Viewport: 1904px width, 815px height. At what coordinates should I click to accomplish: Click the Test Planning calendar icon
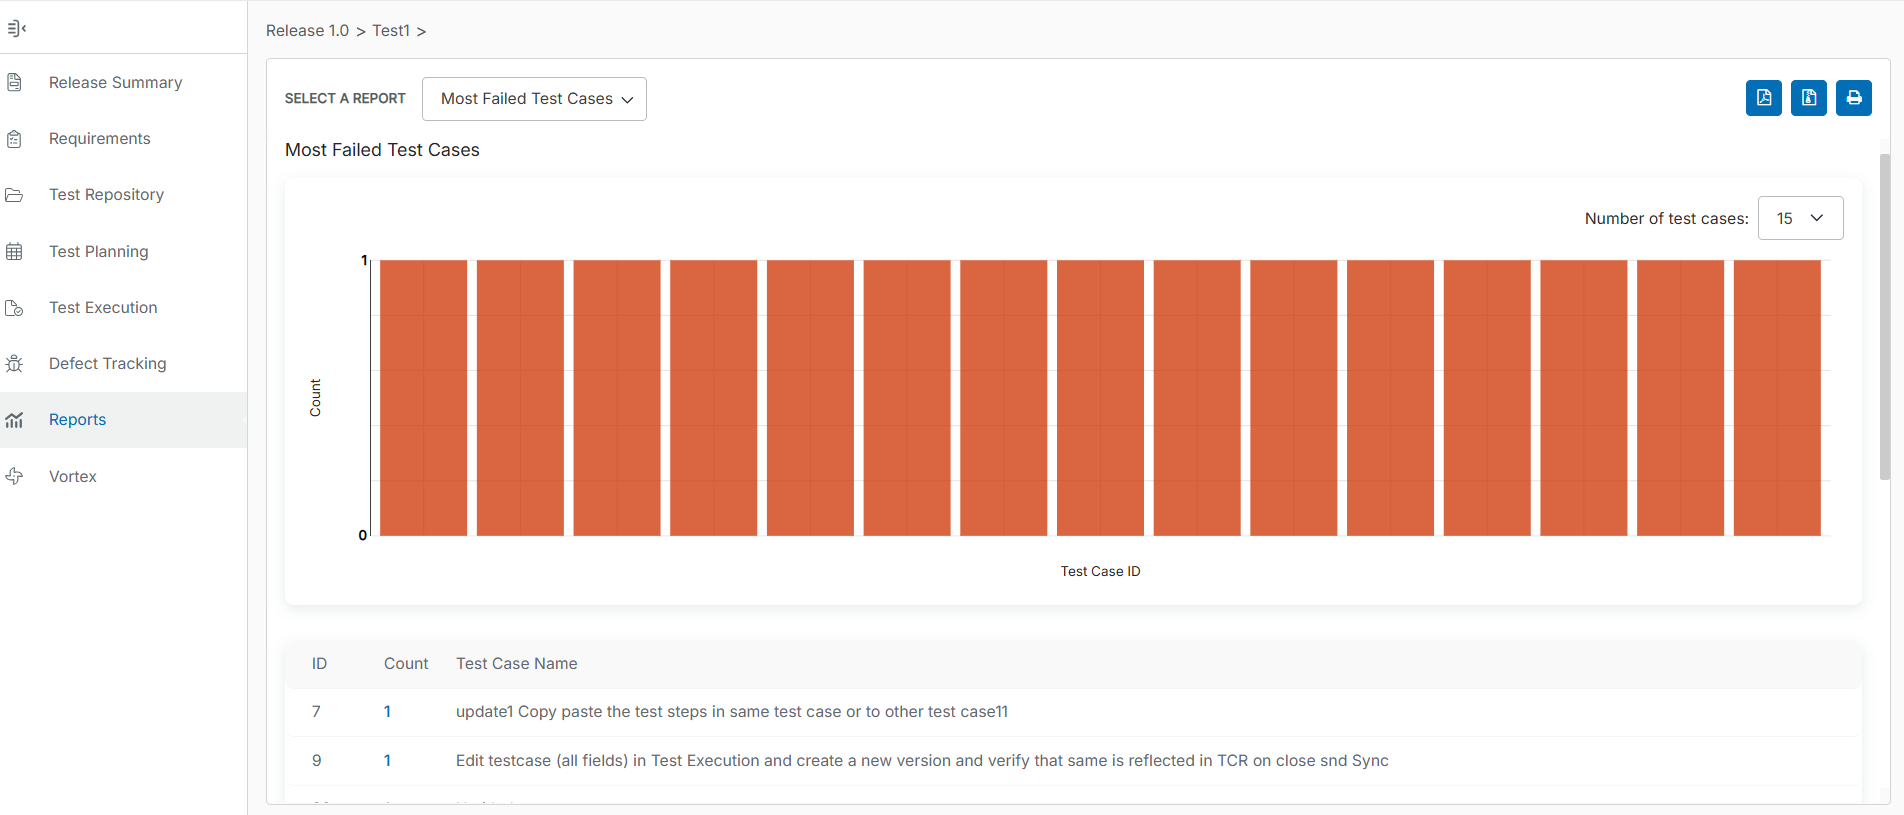(x=14, y=251)
